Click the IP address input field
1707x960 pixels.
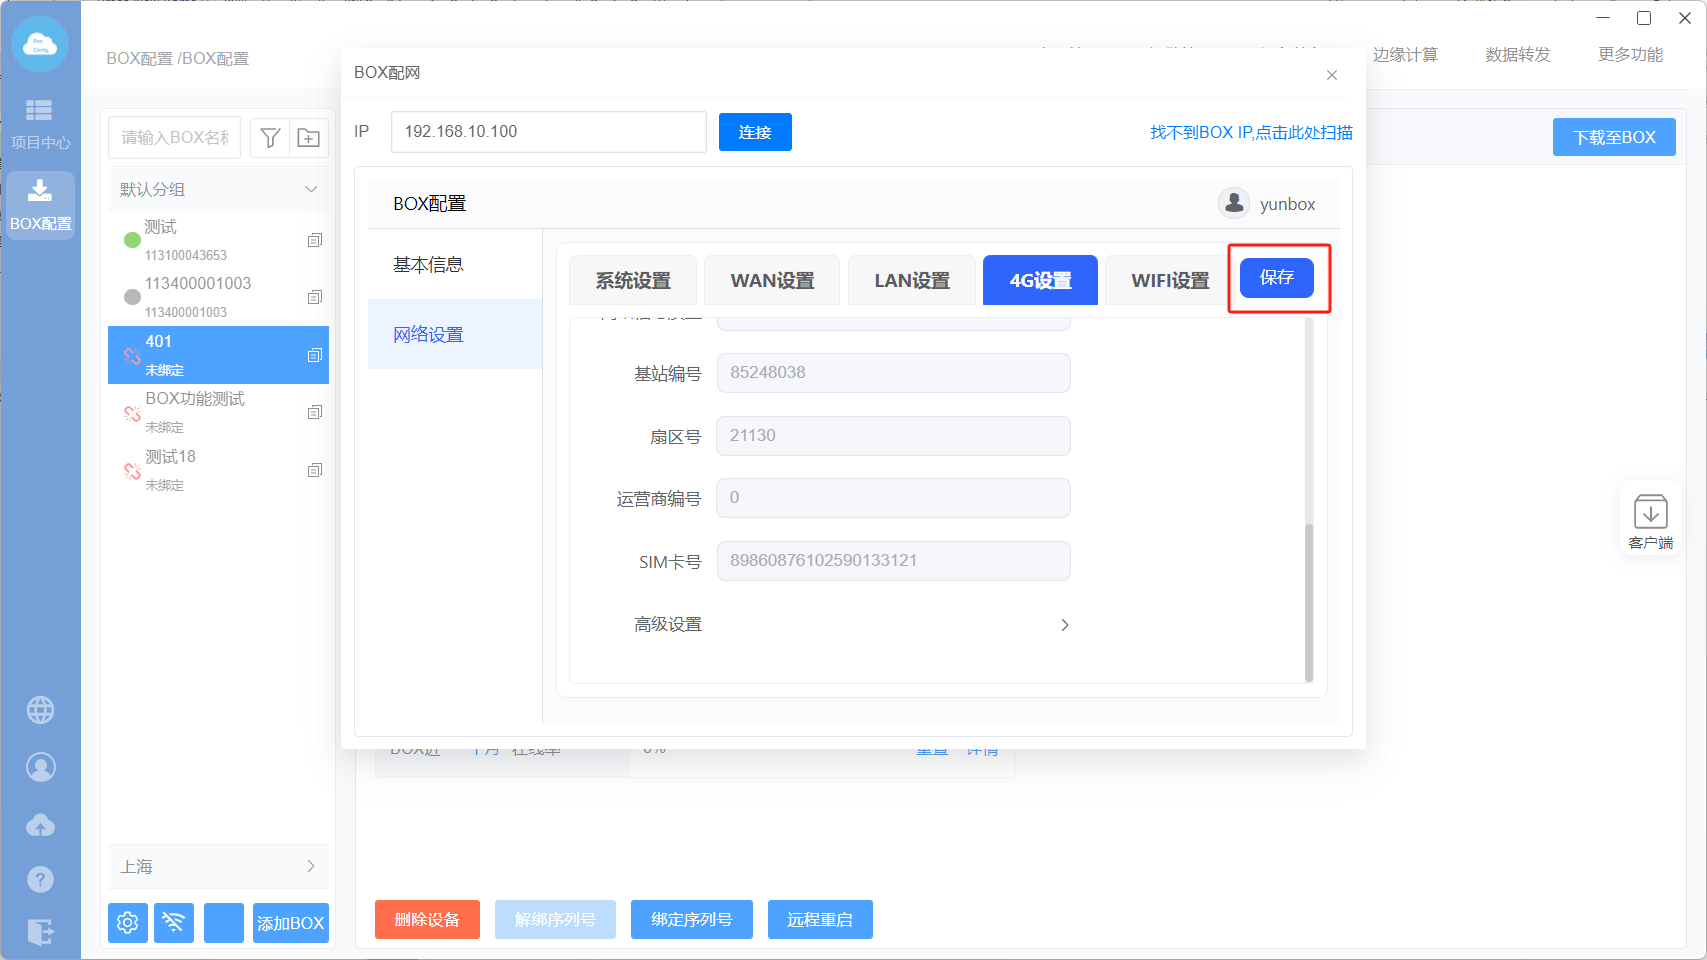point(548,132)
